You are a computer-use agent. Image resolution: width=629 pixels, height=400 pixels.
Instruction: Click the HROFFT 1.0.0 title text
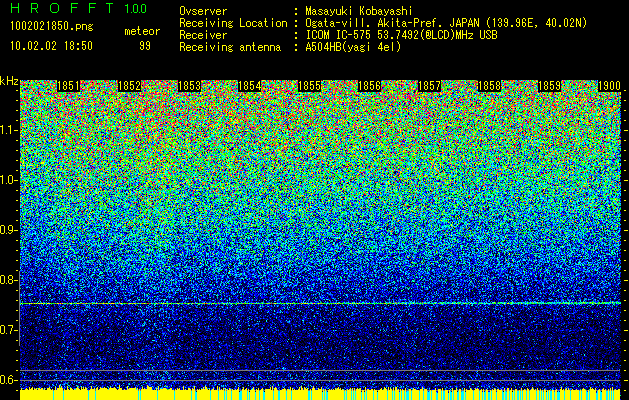[78, 8]
